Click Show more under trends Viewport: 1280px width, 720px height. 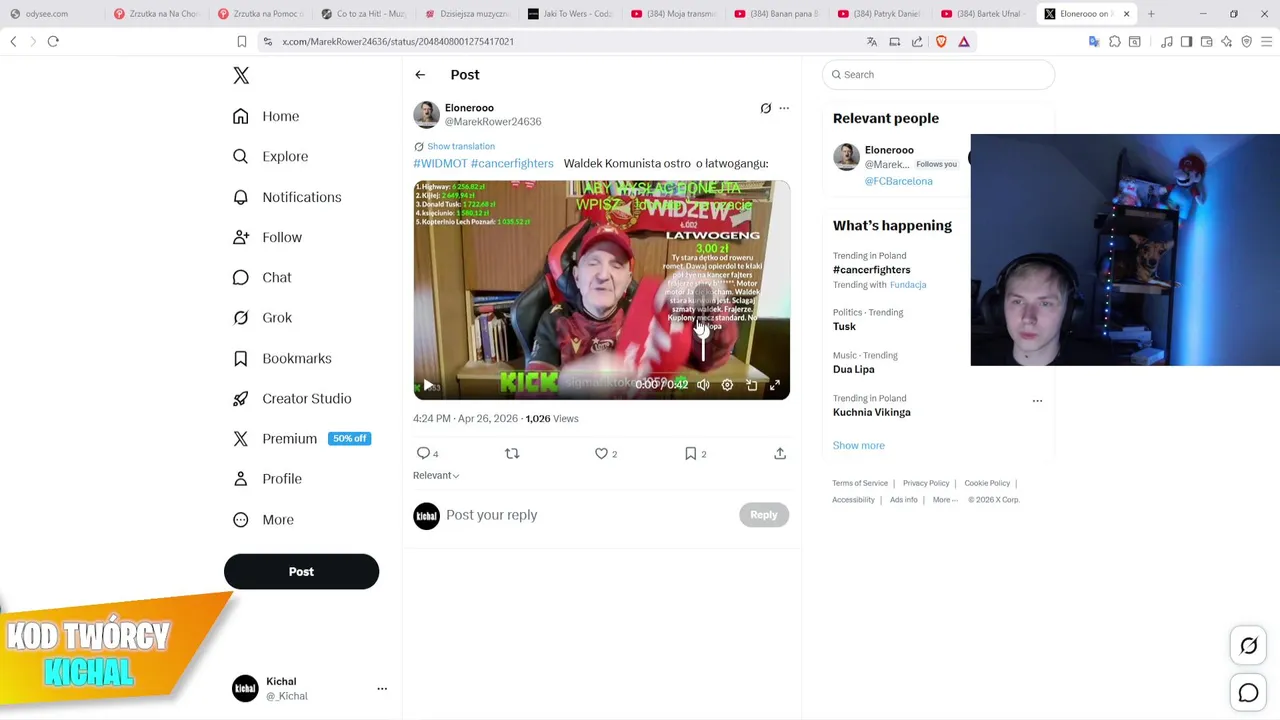pos(859,446)
